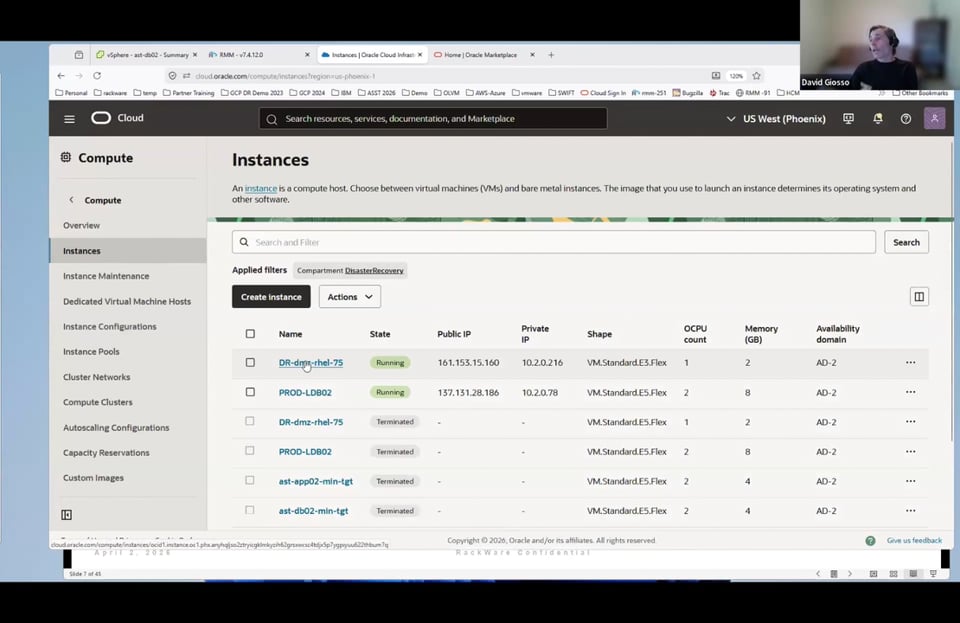Open Autoscaling Configurations in sidebar
This screenshot has height=623, width=960.
(116, 427)
